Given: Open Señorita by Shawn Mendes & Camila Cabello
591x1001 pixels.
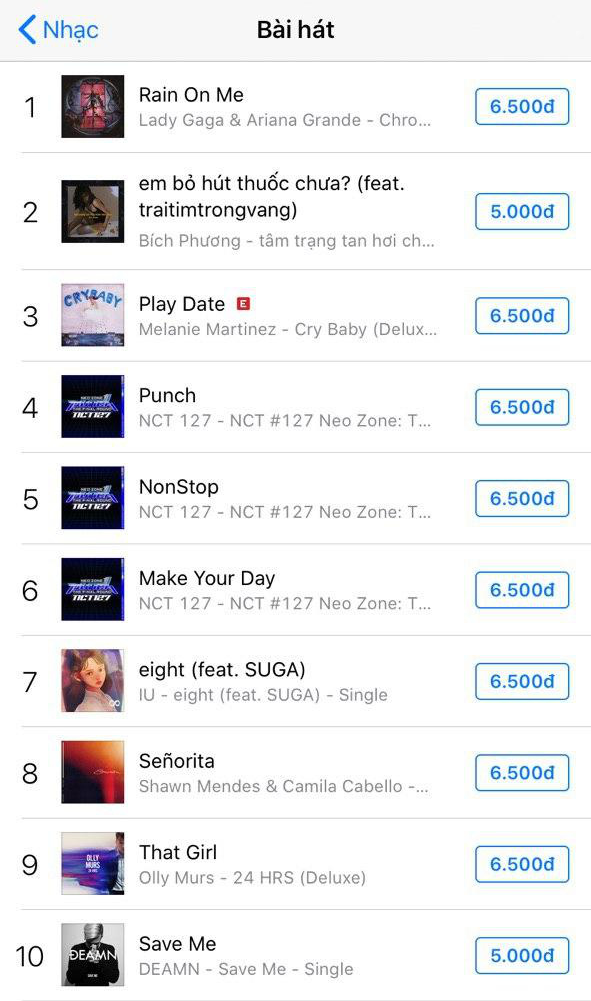Looking at the screenshot, I should click(x=296, y=772).
